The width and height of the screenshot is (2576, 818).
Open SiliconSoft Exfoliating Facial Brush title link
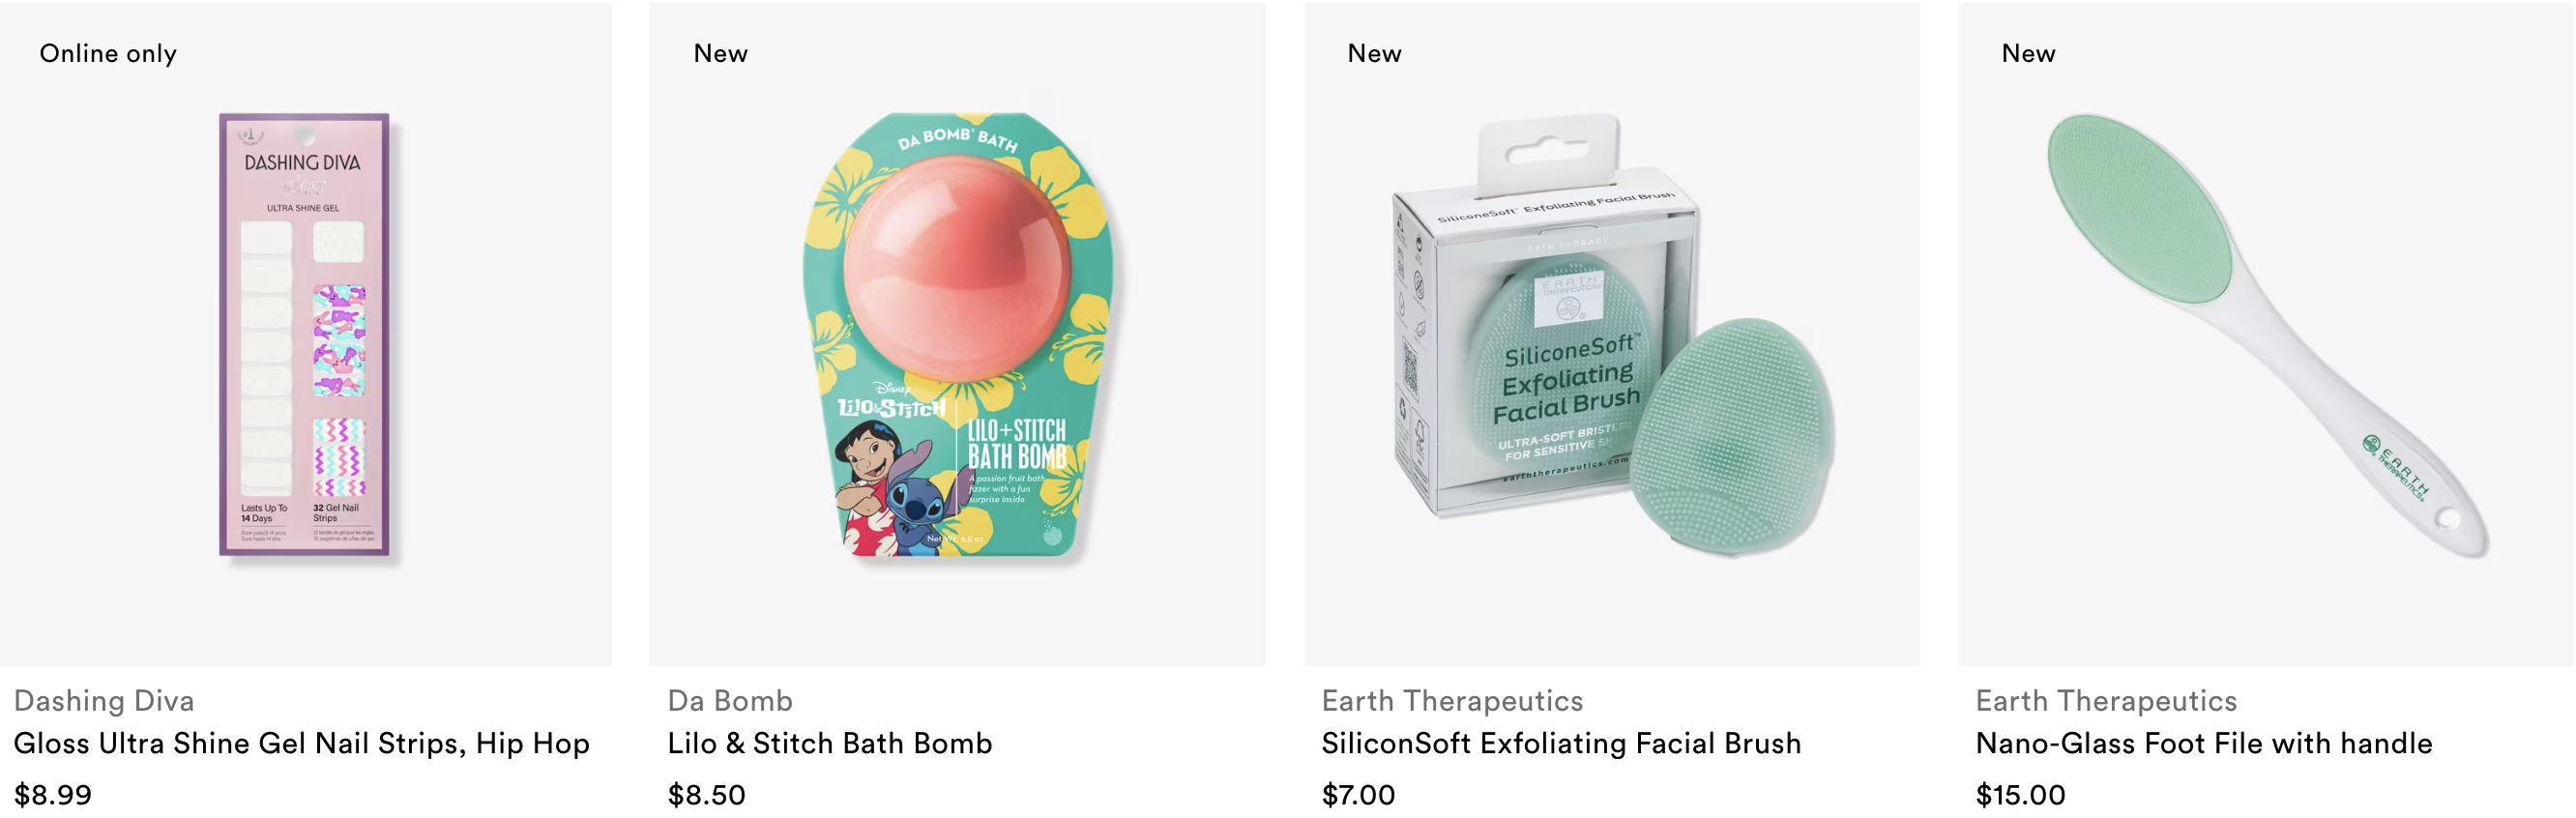point(1561,744)
